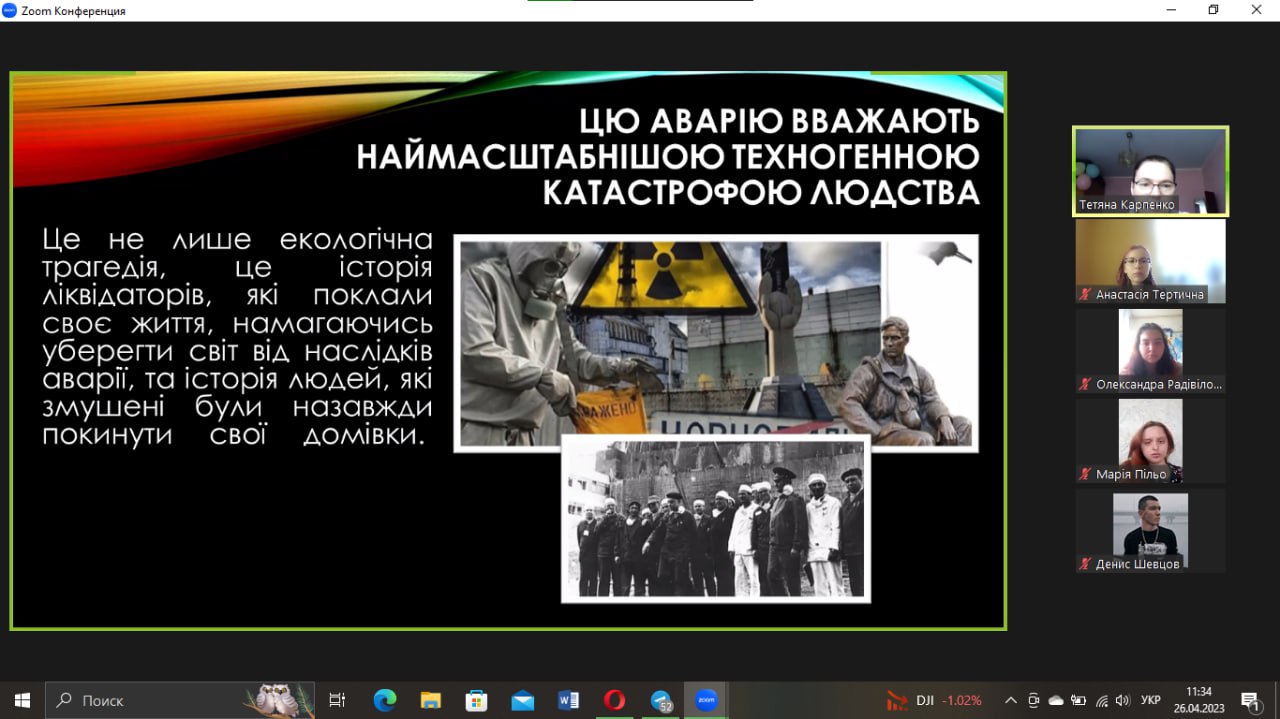
Task: Open Microsoft Edge from the taskbar
Action: pyautogui.click(x=385, y=700)
